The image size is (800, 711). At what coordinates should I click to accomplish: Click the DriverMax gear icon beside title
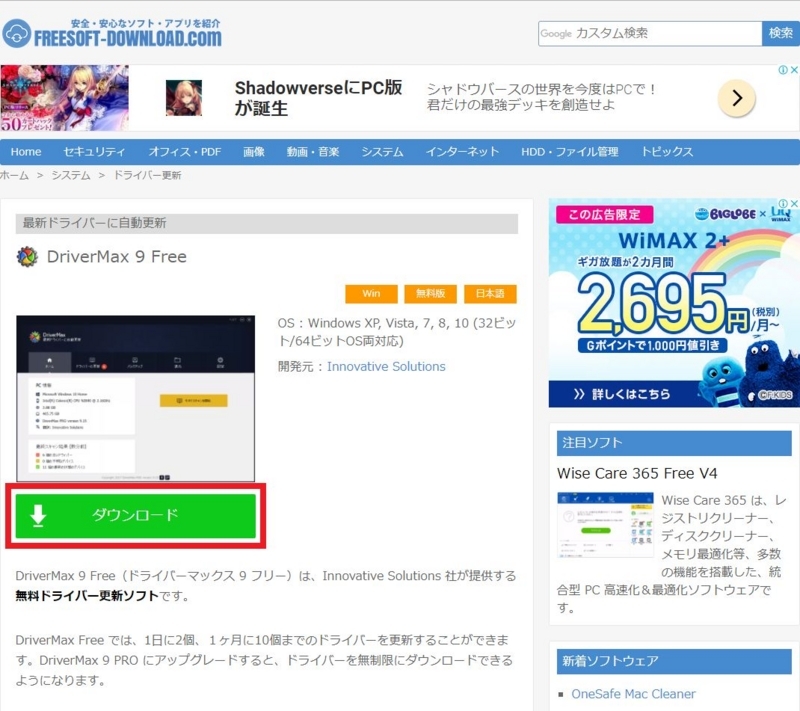(28, 257)
